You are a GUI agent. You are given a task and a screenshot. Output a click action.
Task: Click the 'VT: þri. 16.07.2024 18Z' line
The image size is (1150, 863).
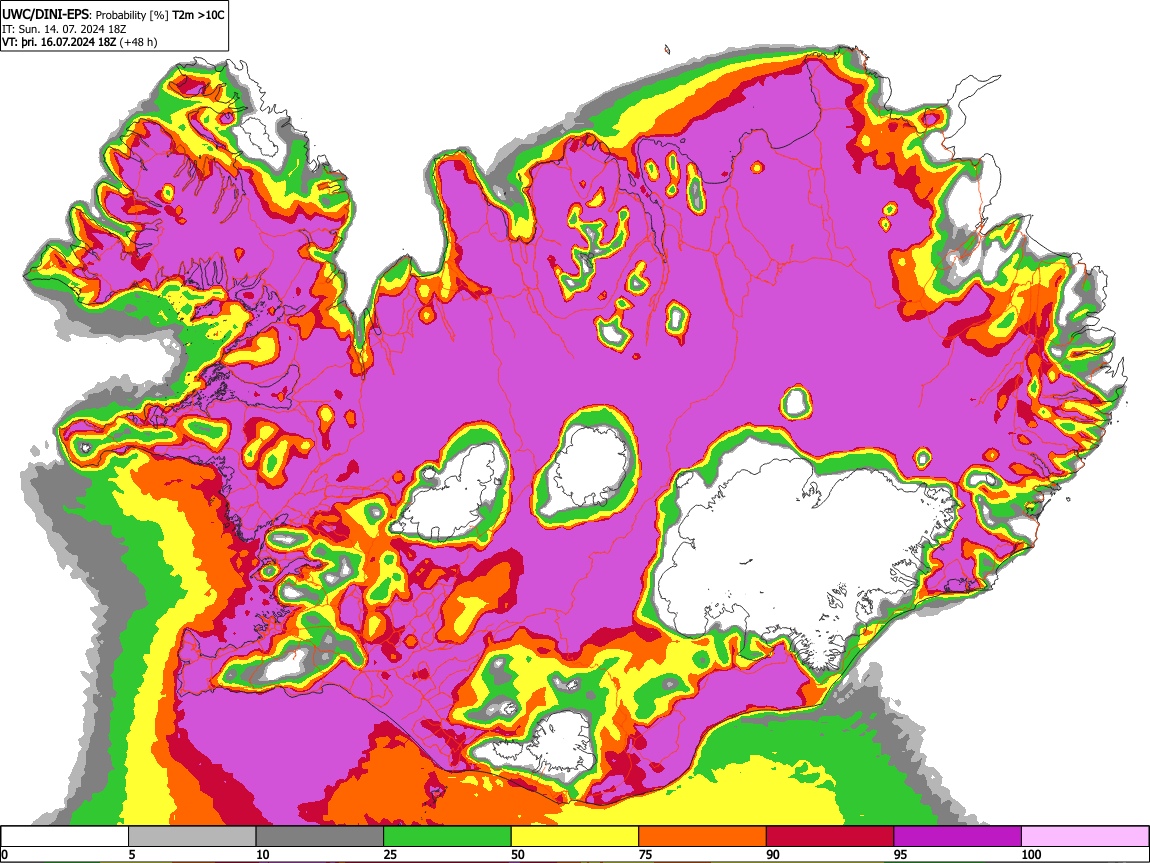tap(59, 42)
